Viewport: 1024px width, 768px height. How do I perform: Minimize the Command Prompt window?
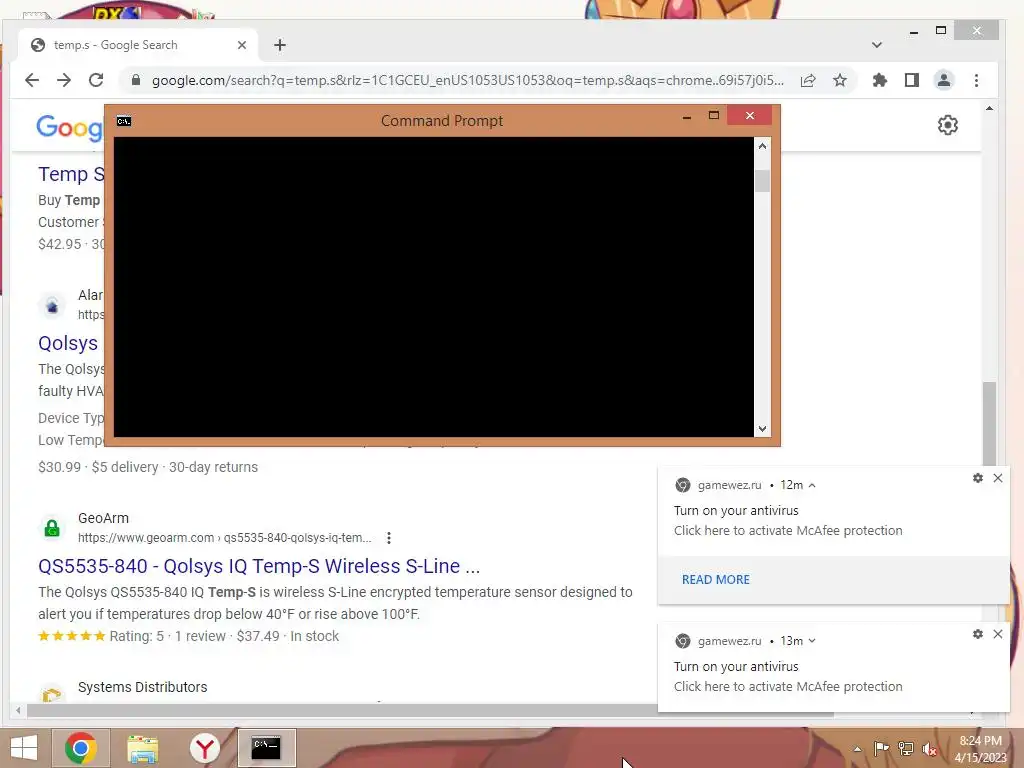coord(687,117)
